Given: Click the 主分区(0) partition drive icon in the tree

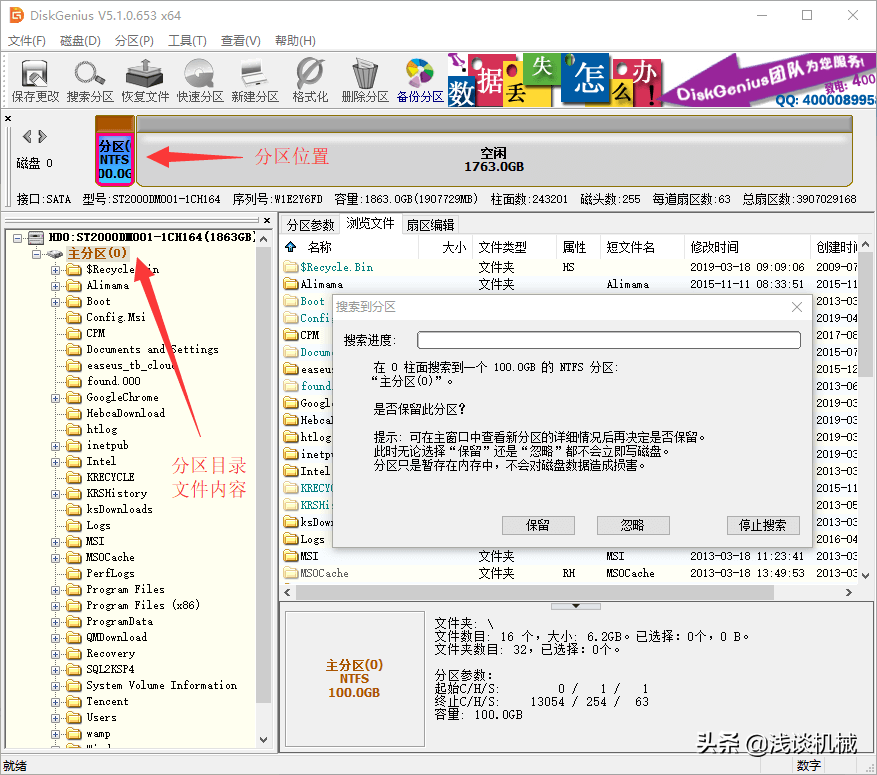Looking at the screenshot, I should coord(54,254).
